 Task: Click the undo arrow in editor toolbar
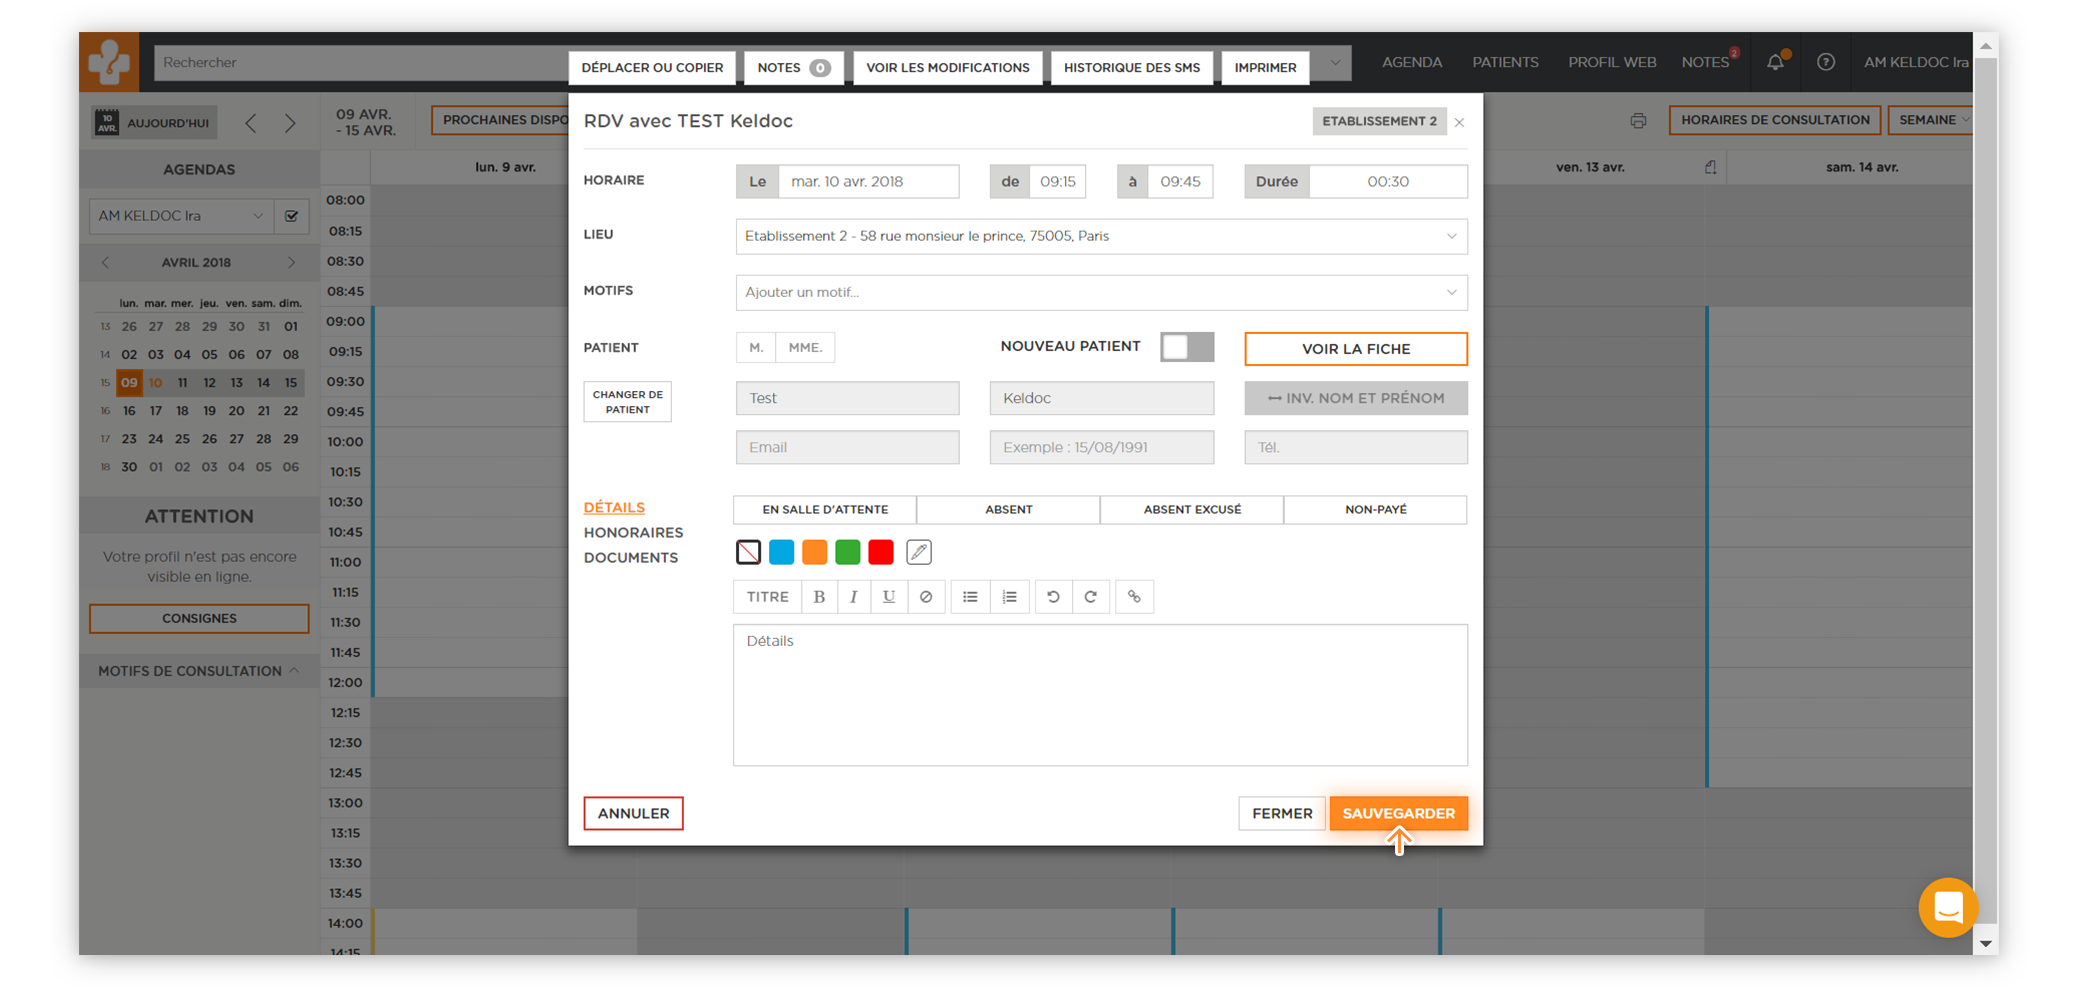point(1053,597)
